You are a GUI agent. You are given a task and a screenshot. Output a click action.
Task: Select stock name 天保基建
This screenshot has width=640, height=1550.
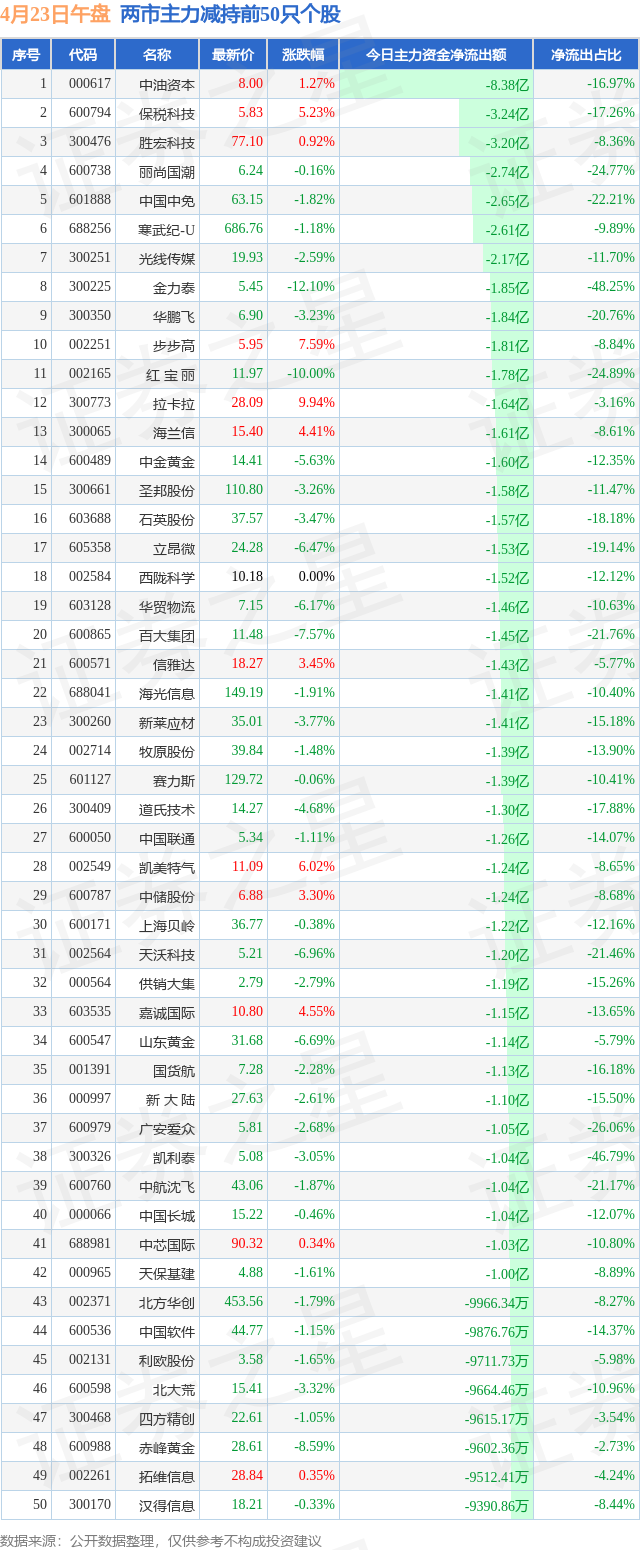pos(167,1273)
